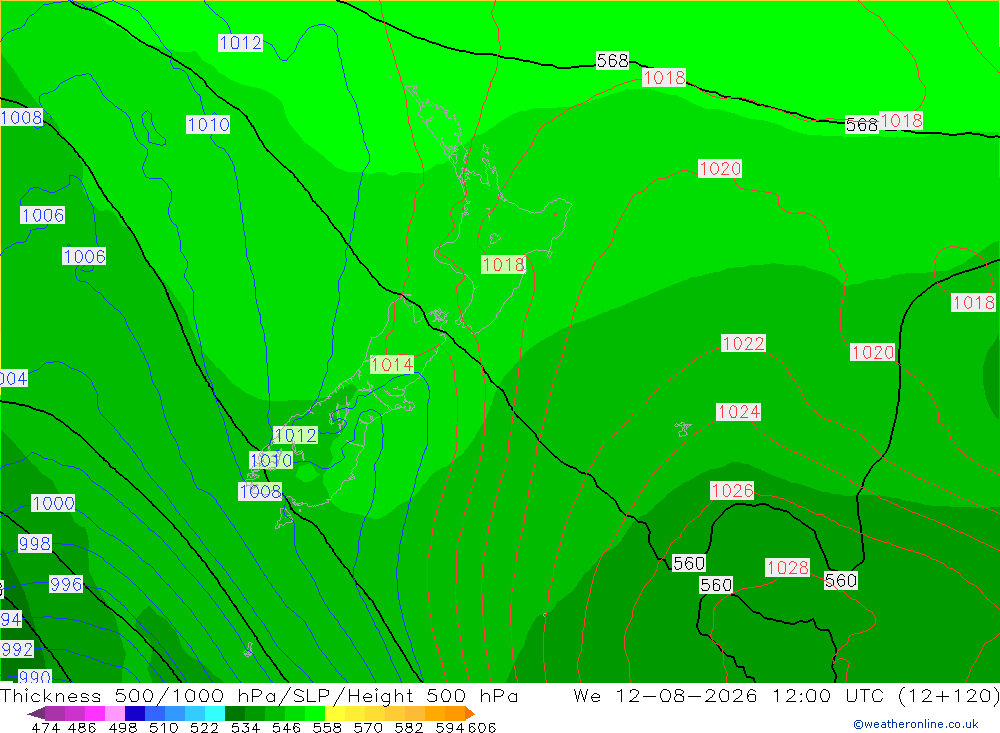Click the 1024 isobar label
This screenshot has height=733, width=1000.
click(x=739, y=411)
